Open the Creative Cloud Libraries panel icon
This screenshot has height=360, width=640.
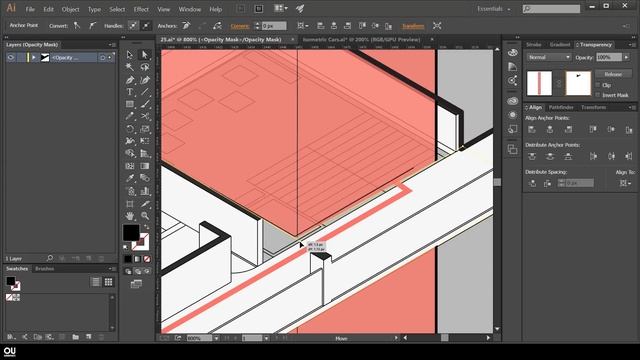coord(513,100)
